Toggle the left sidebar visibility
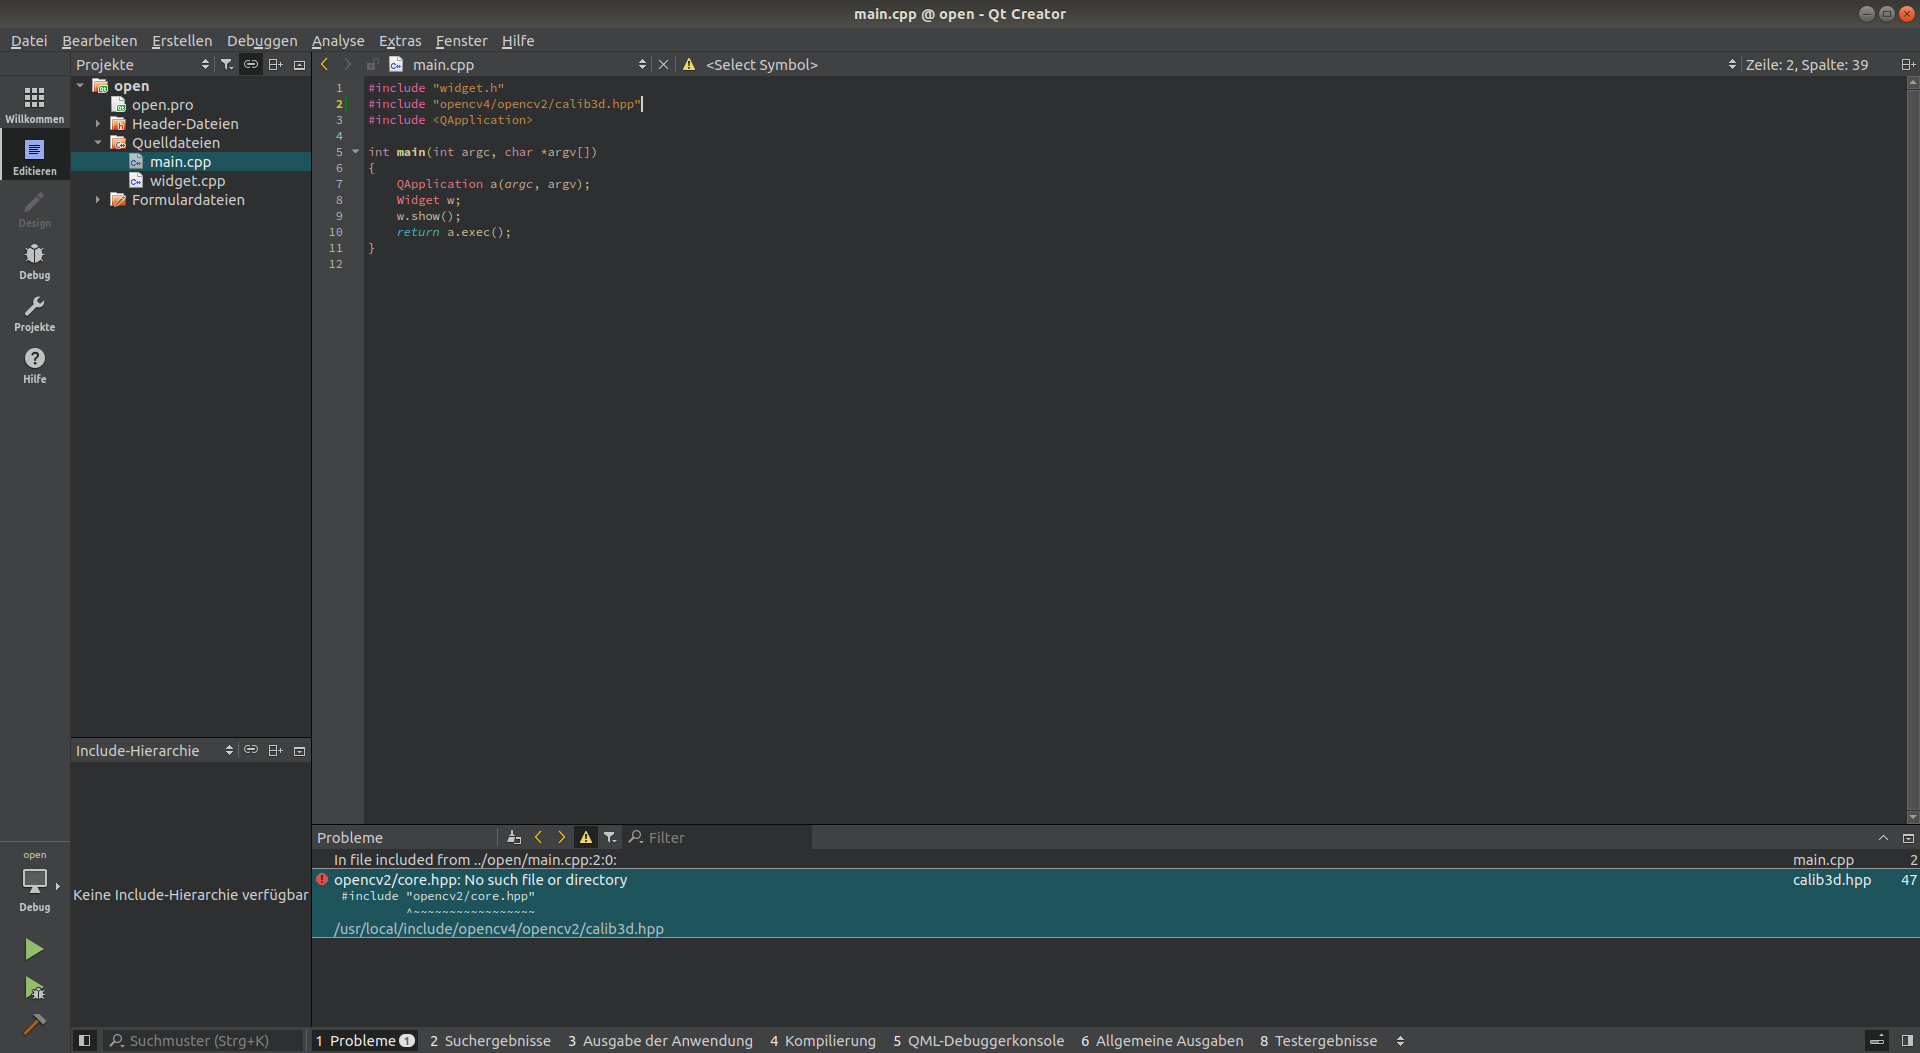 point(85,1040)
